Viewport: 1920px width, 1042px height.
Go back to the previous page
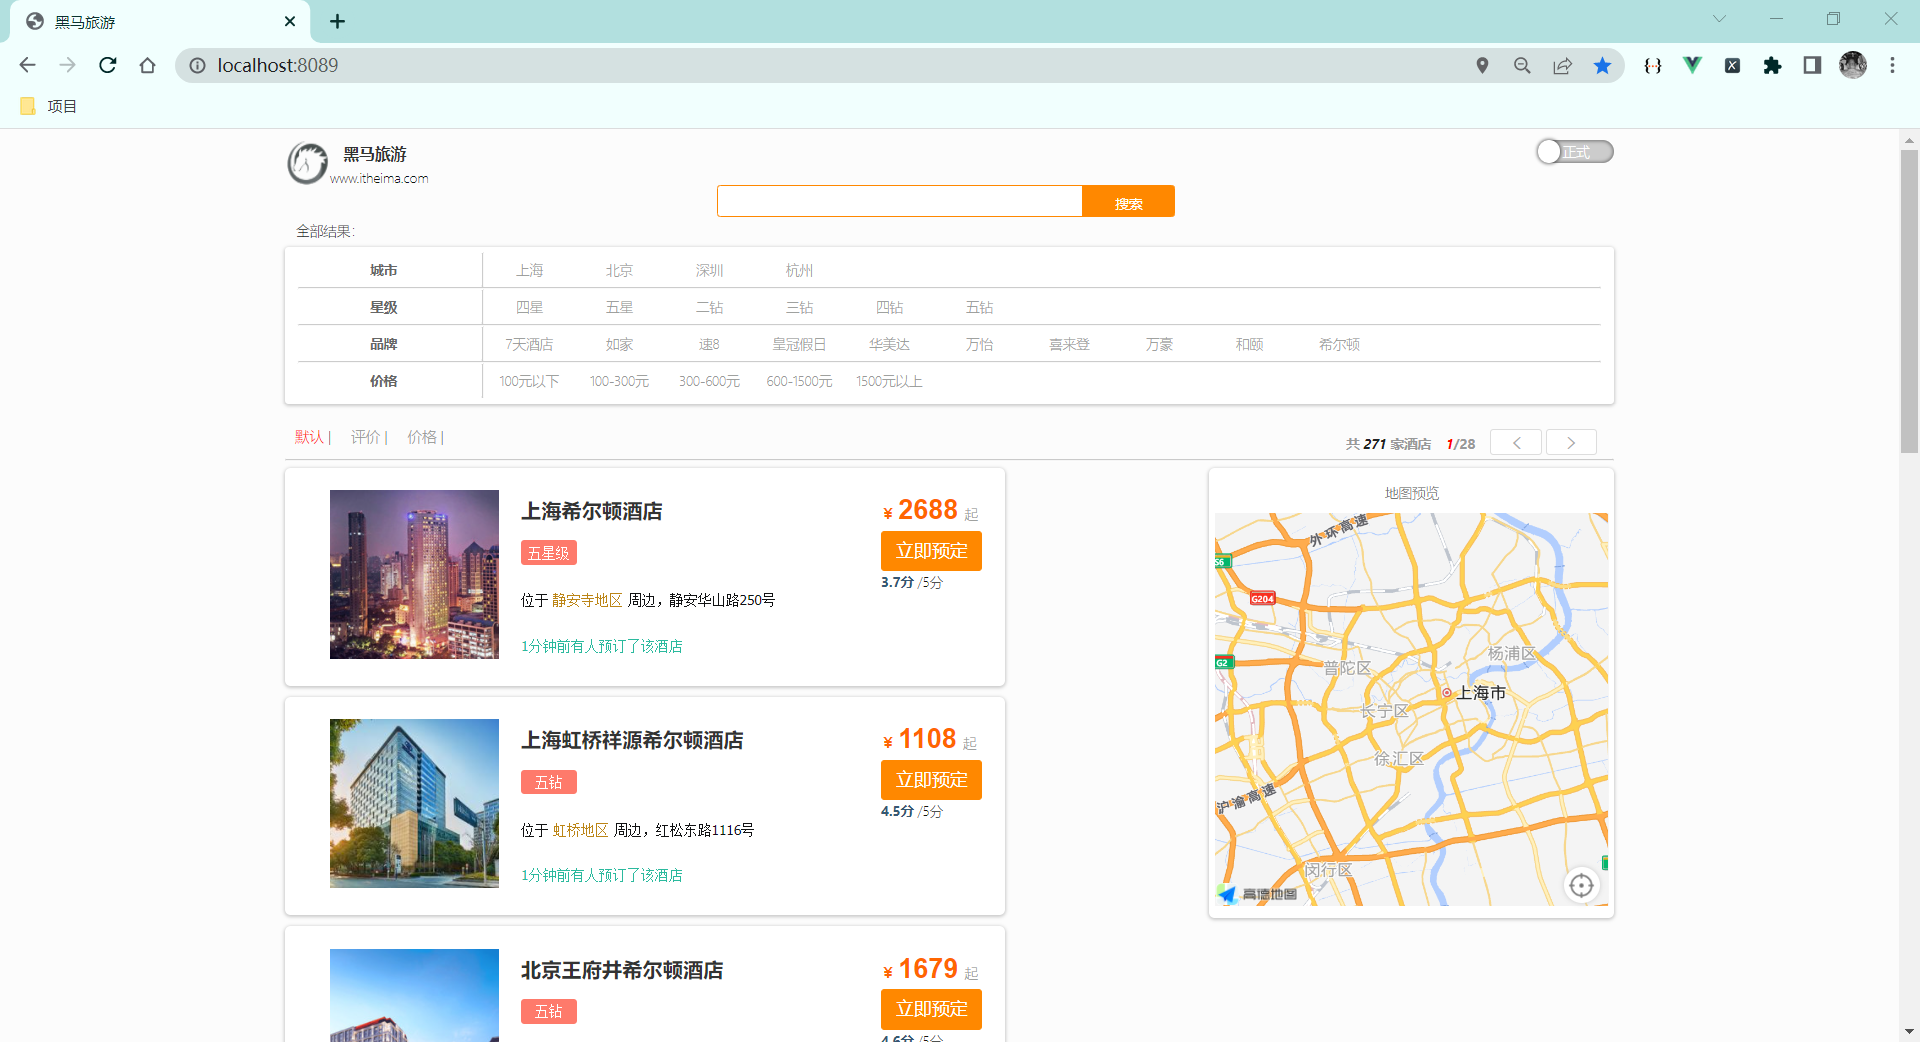[x=28, y=65]
